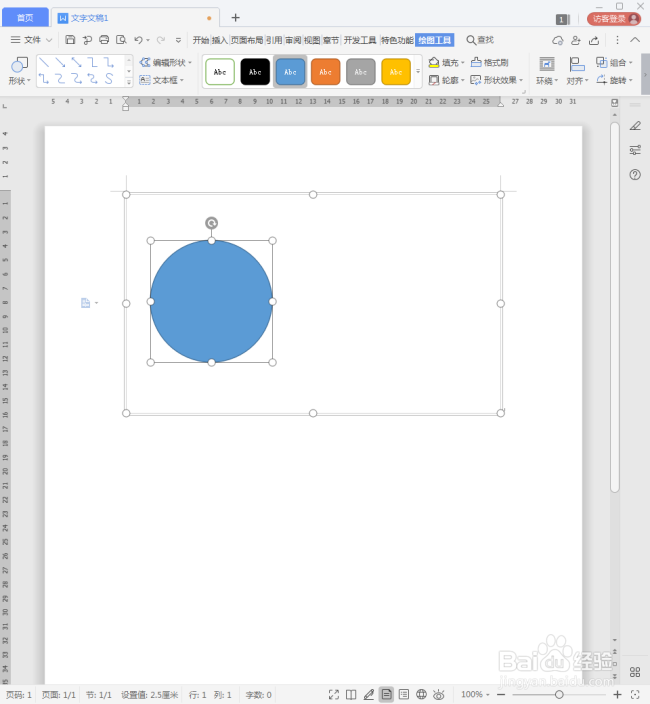This screenshot has width=650, height=704.
Task: Click the share icon near top right
Action: [x=594, y=40]
